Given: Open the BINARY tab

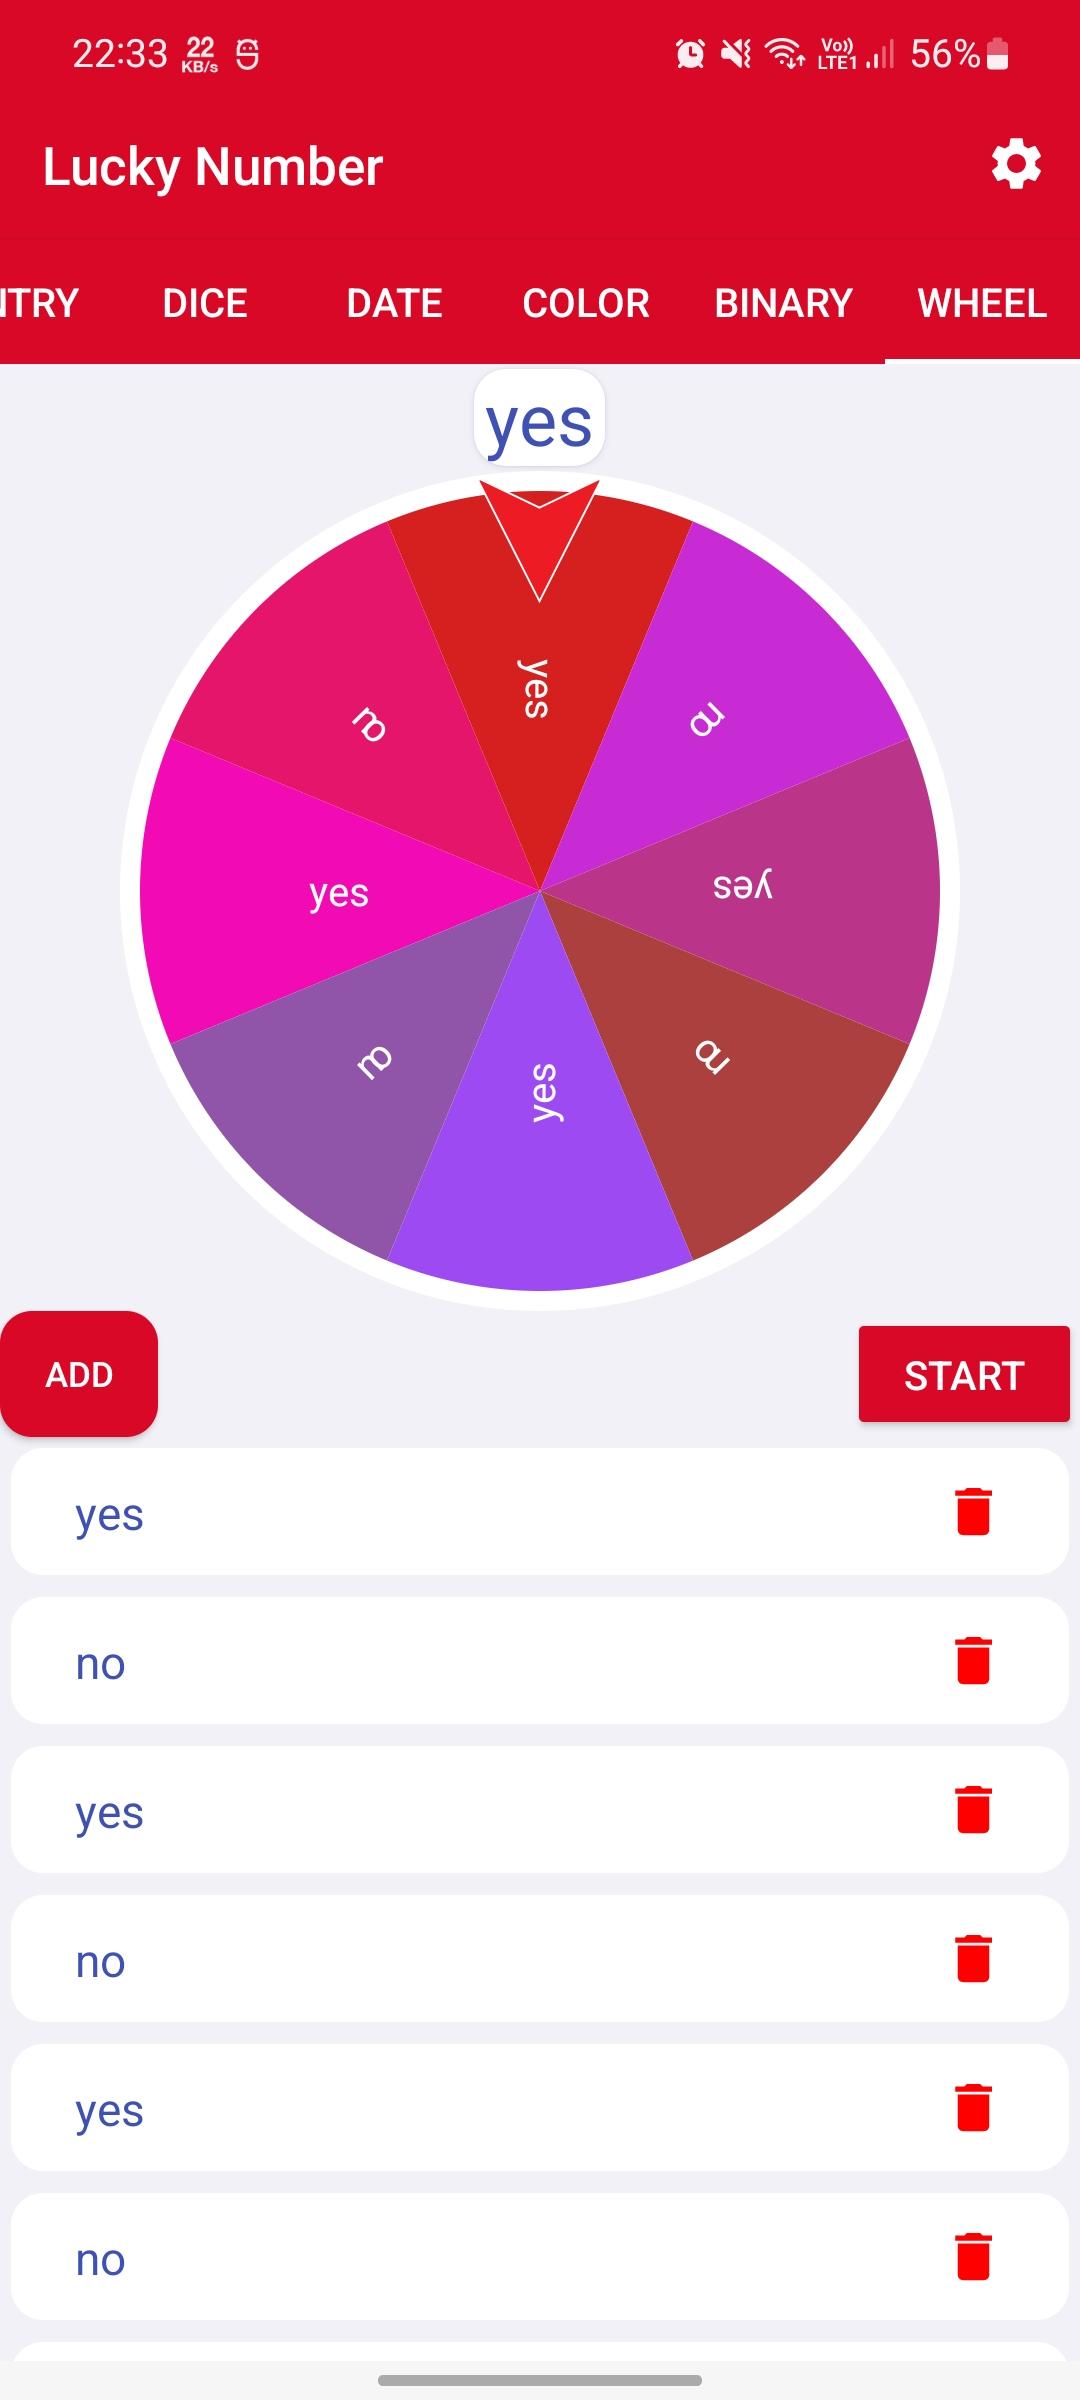Looking at the screenshot, I should (x=783, y=303).
